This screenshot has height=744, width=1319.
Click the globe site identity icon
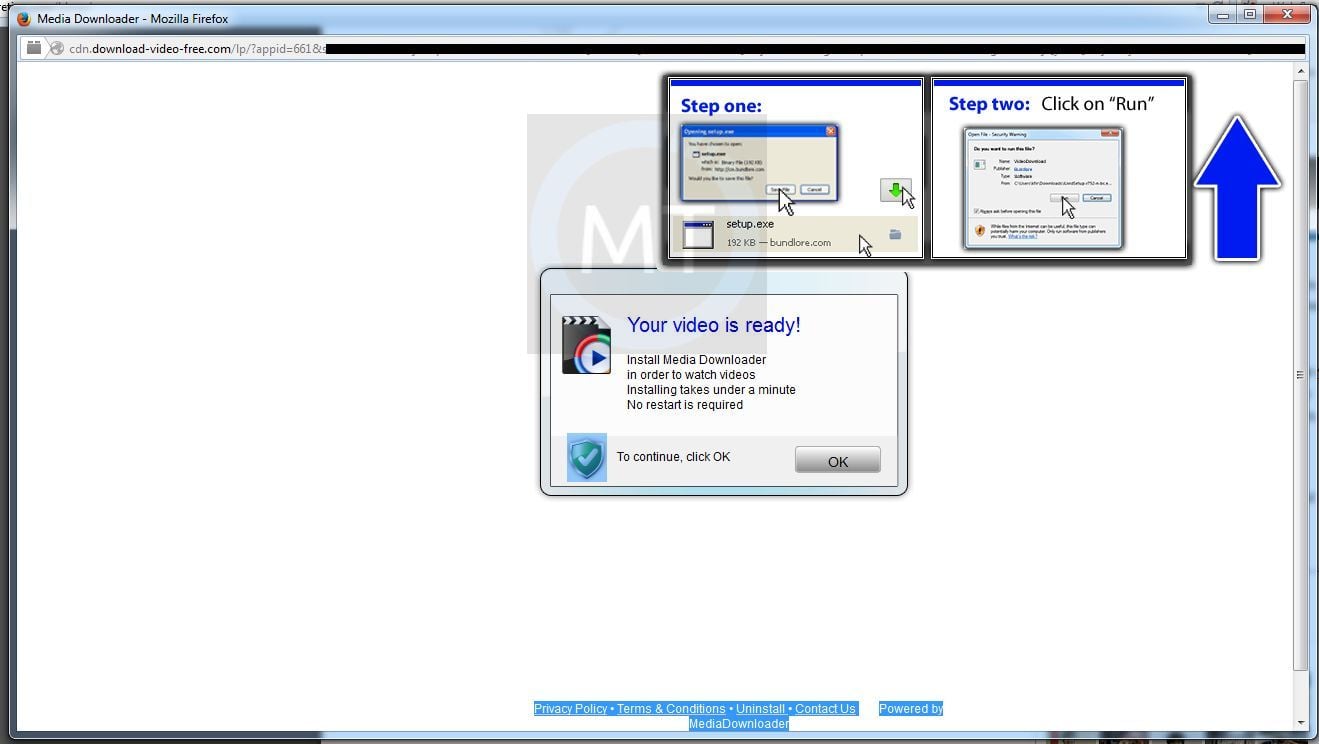(57, 48)
